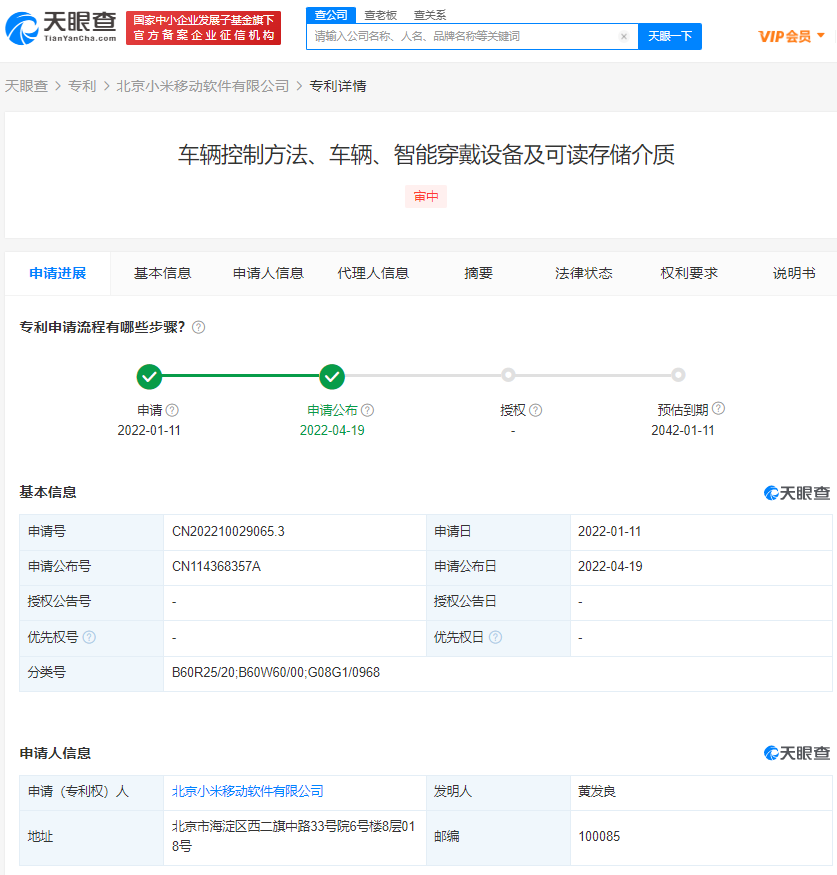
Task: Select the 查老板 search tab
Action: [x=381, y=15]
